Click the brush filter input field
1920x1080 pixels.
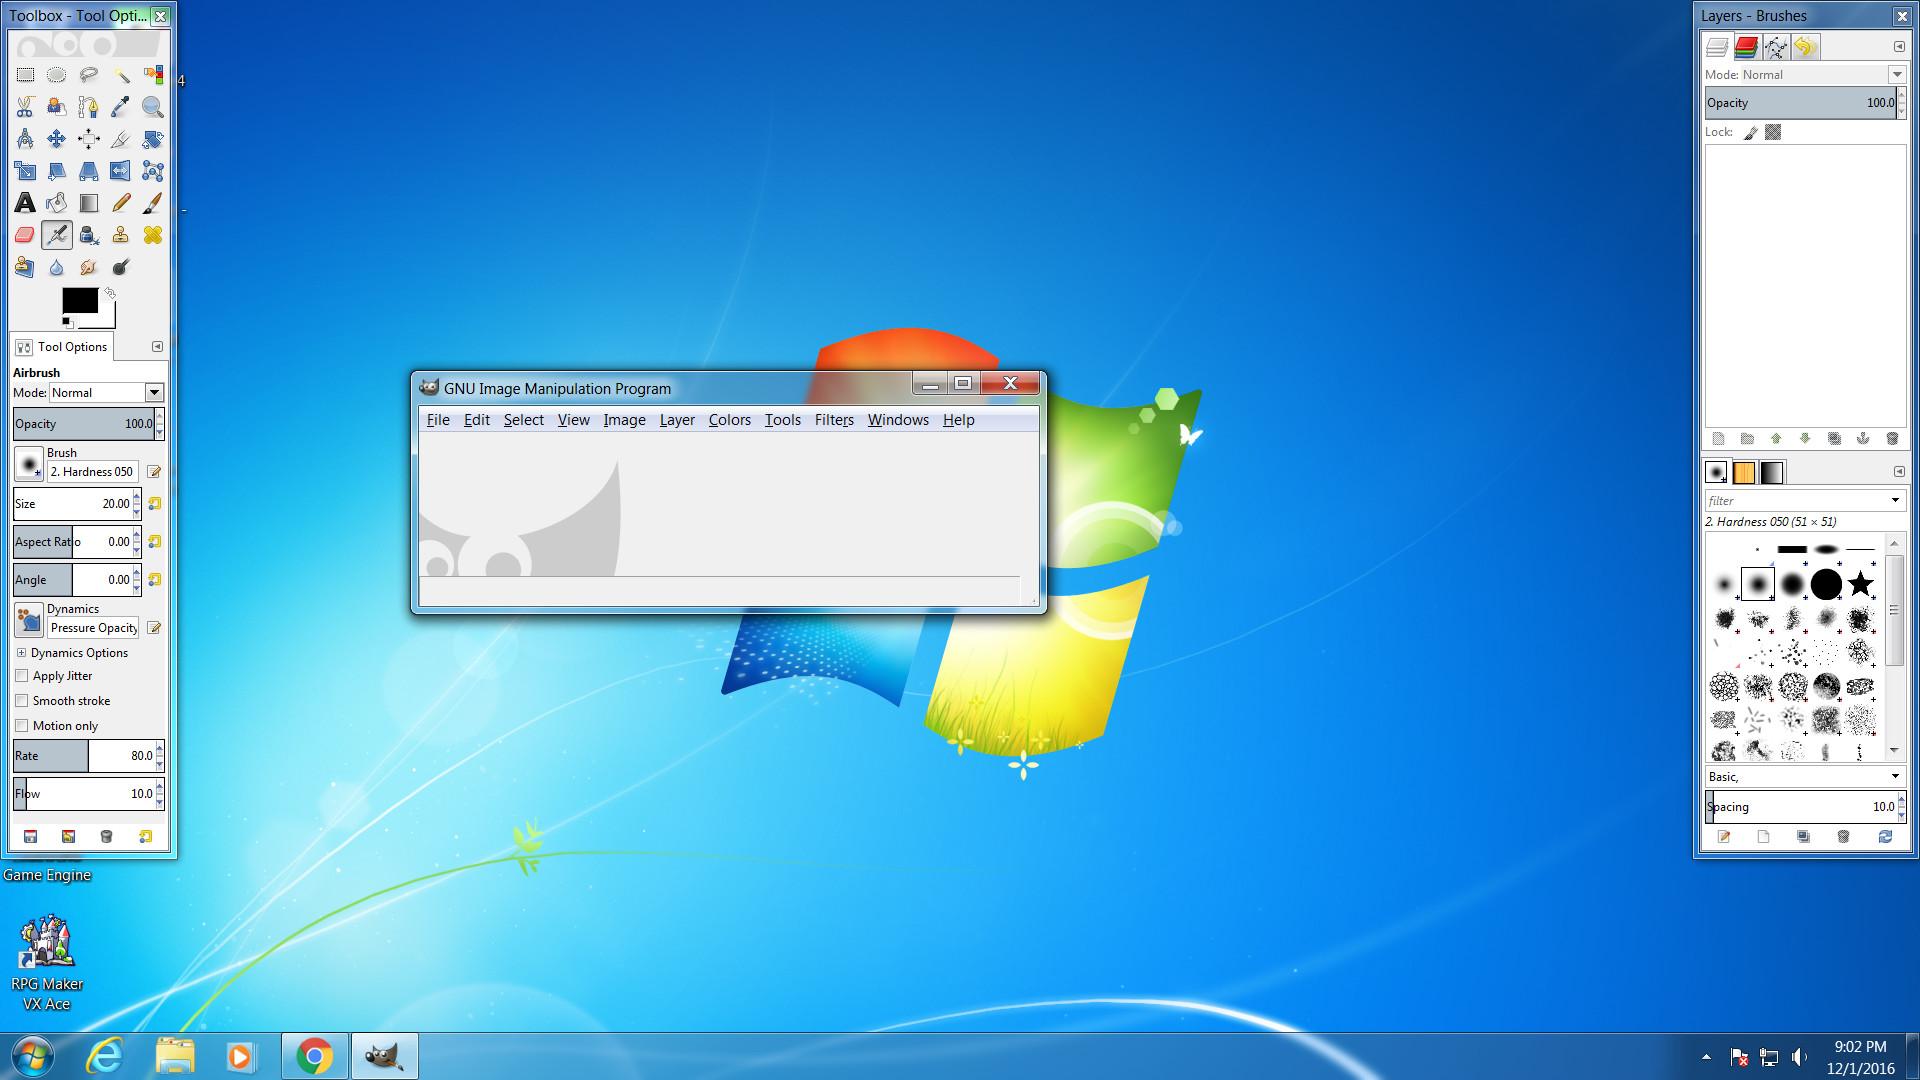[x=1795, y=501]
